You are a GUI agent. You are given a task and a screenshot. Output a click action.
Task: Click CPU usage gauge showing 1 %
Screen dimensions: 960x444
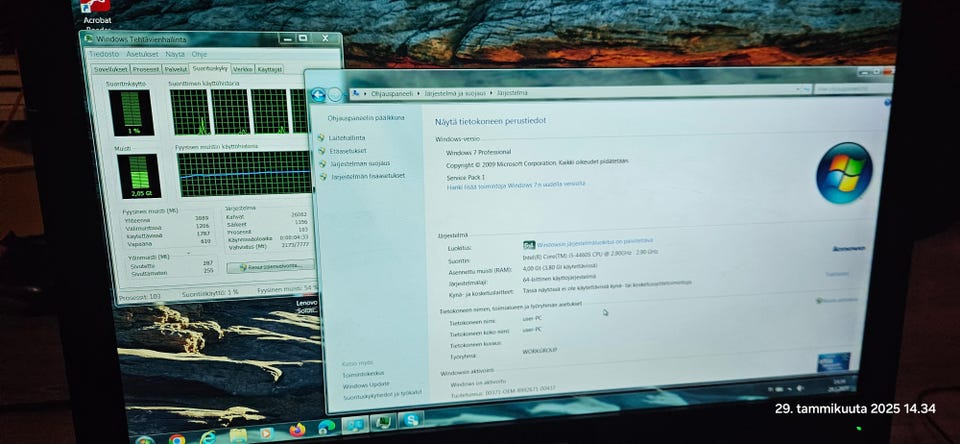coord(131,113)
